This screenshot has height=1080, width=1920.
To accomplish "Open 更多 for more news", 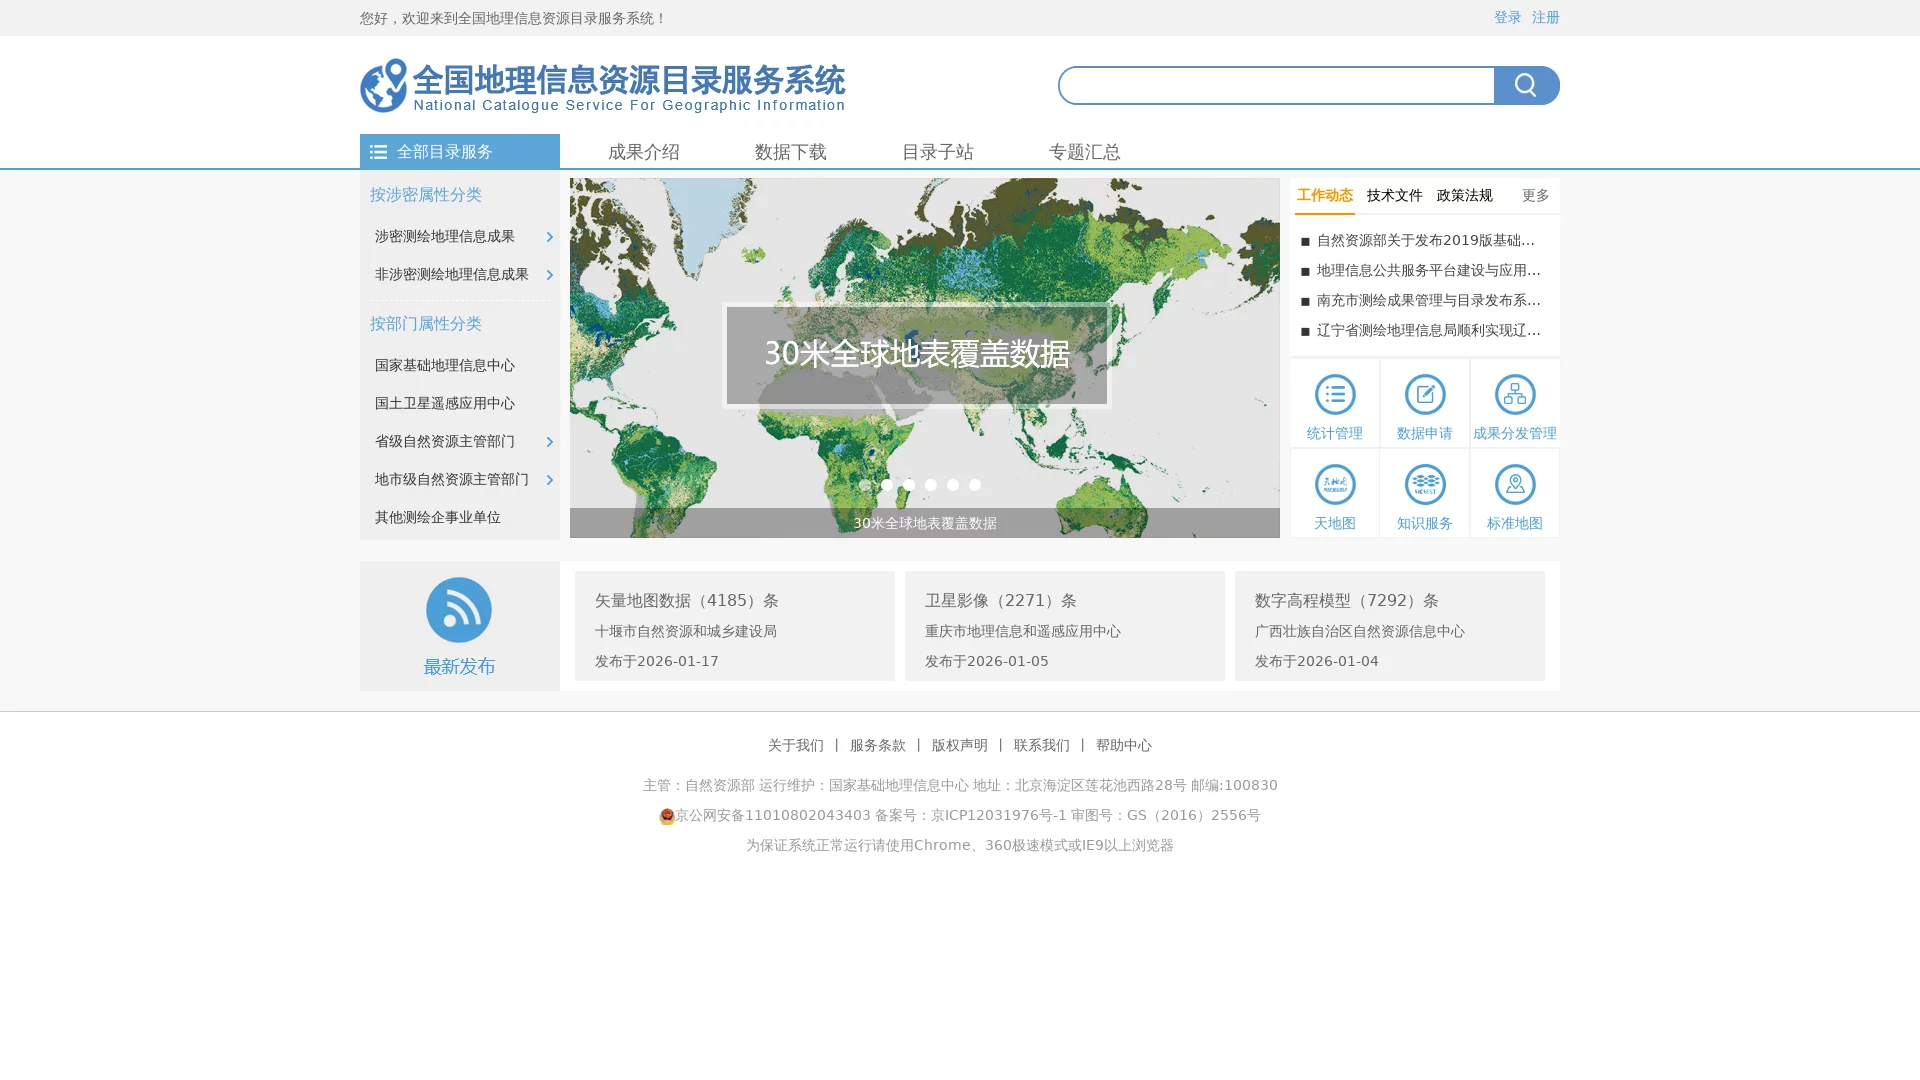I will pyautogui.click(x=1535, y=195).
